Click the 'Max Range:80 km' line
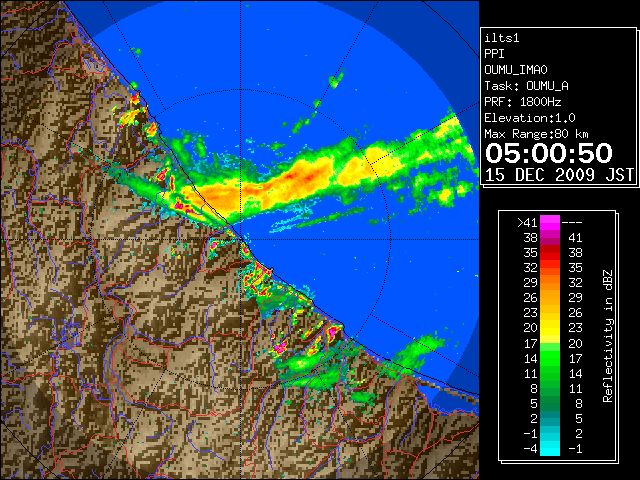 click(536, 134)
